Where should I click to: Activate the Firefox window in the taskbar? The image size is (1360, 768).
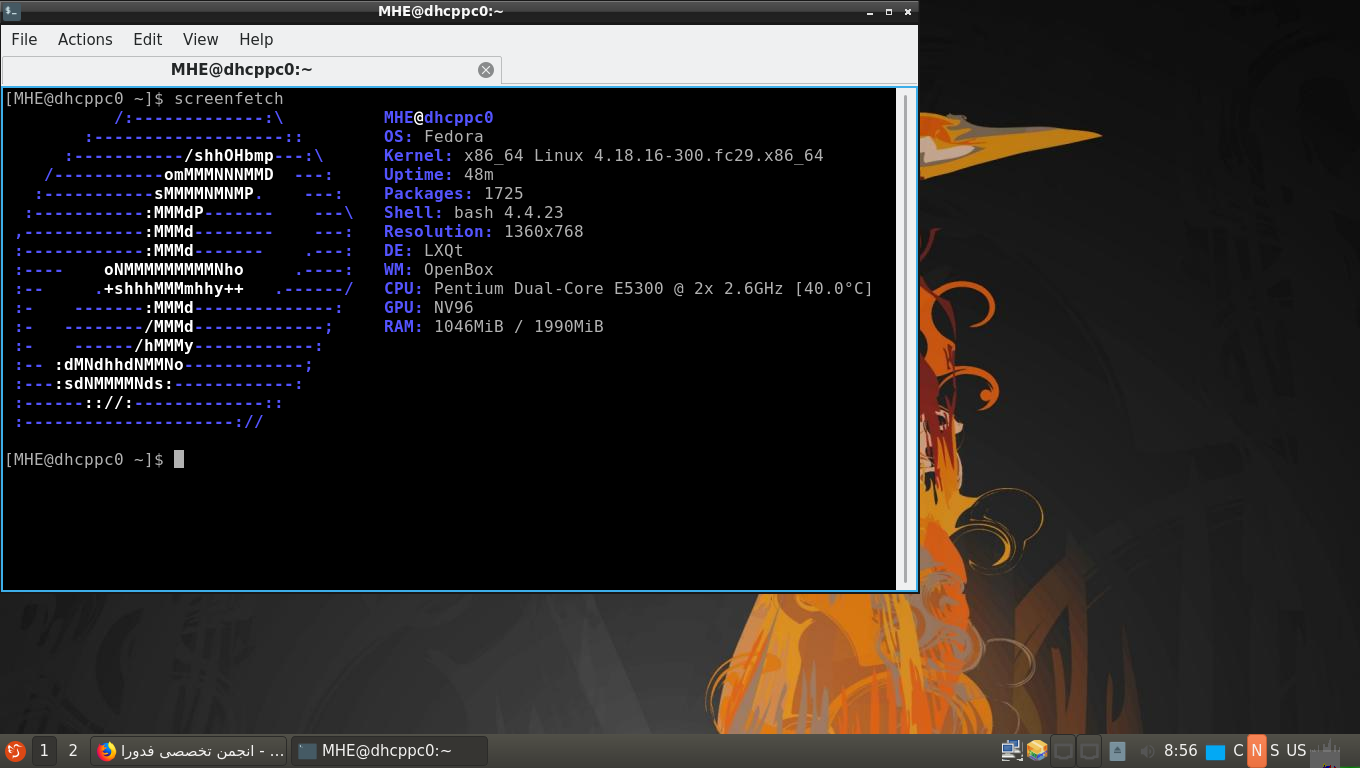click(x=189, y=750)
